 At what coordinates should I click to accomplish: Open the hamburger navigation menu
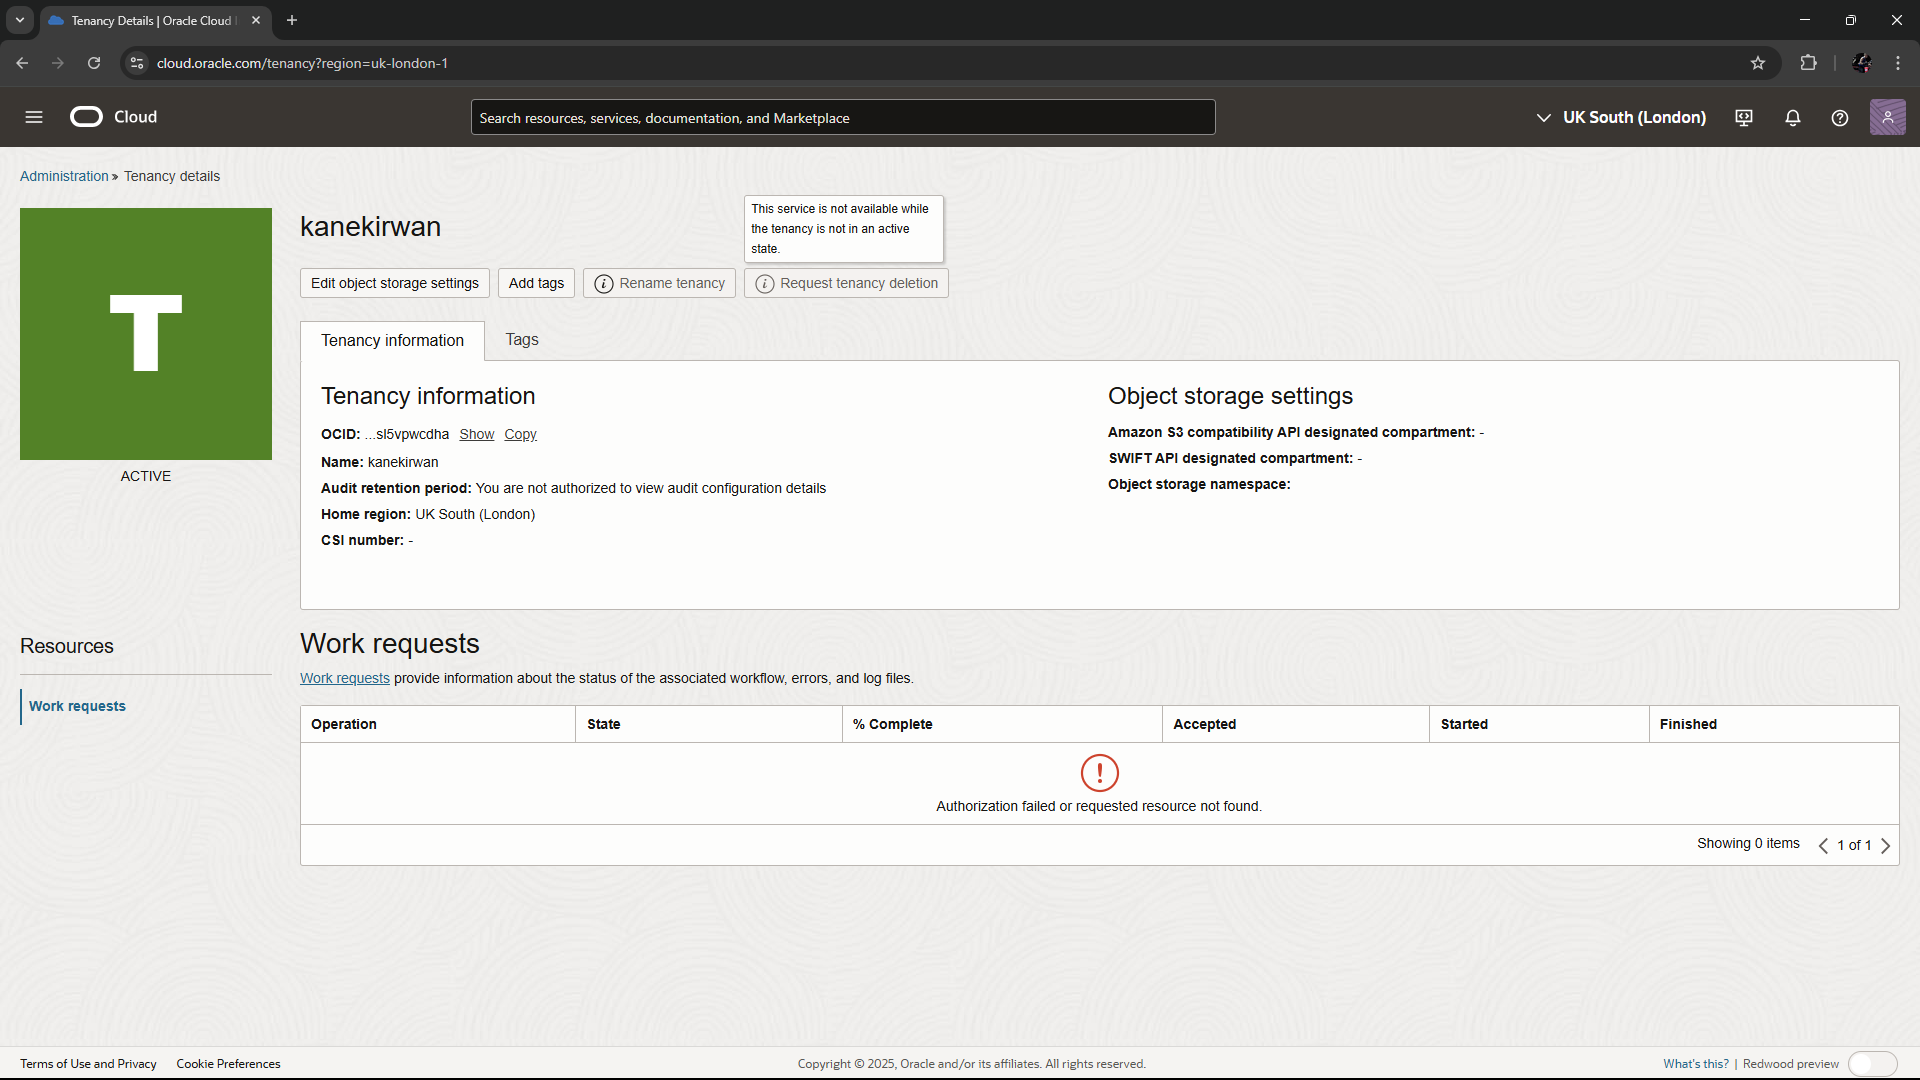pos(34,117)
